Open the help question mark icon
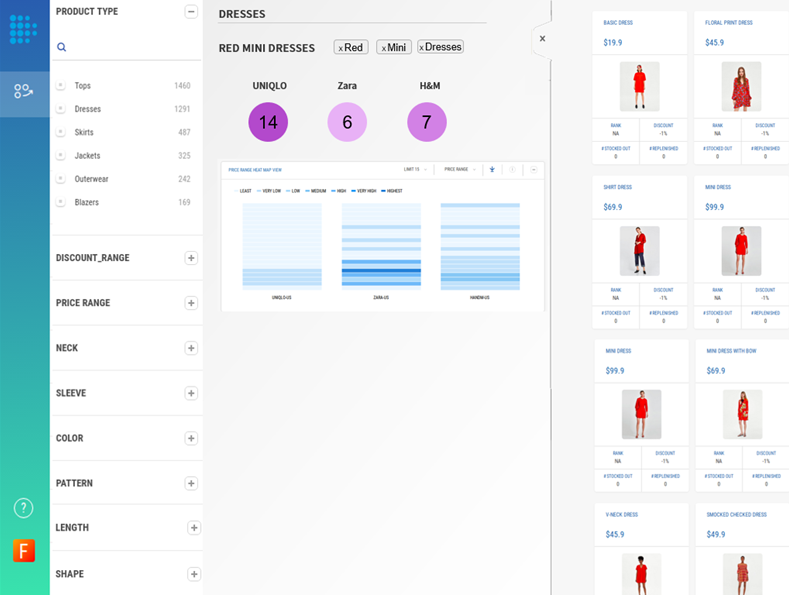 (x=24, y=508)
